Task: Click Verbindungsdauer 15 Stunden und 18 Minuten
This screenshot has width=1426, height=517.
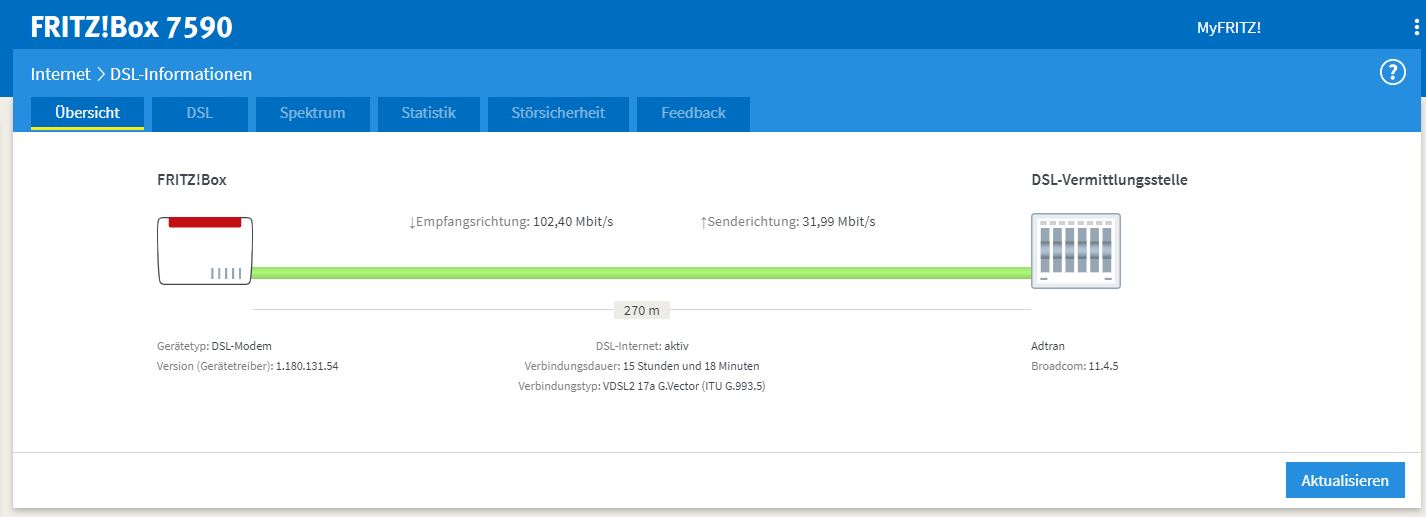Action: 642,366
